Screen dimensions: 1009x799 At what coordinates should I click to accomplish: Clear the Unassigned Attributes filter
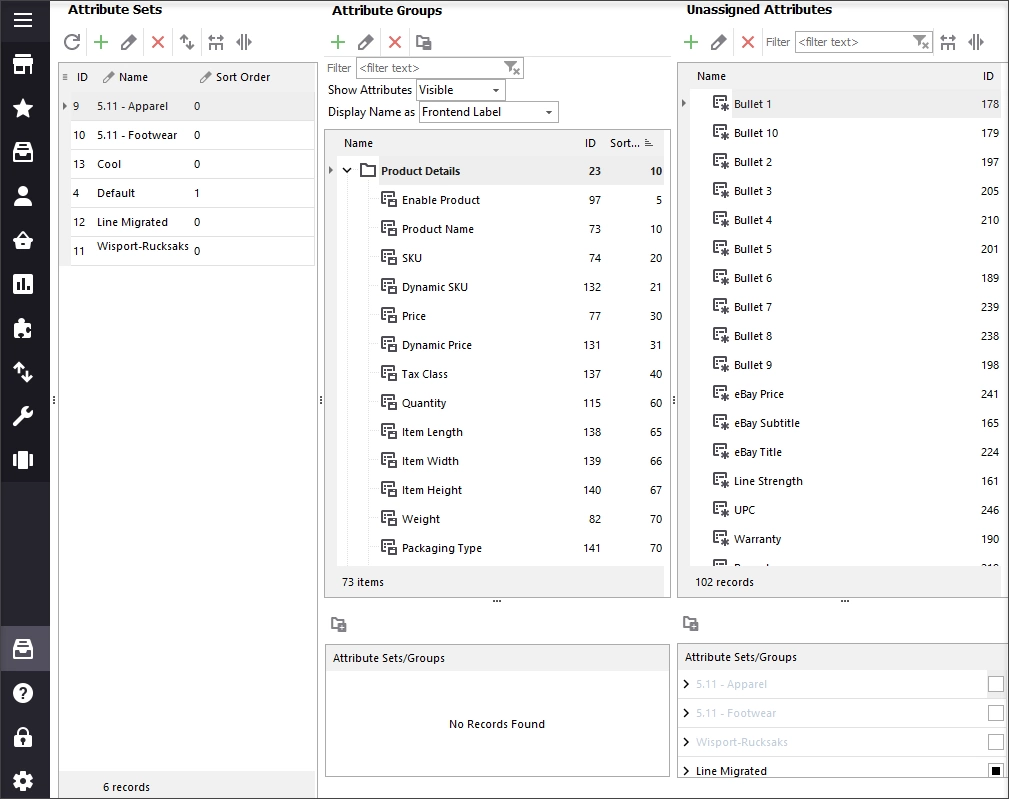click(921, 42)
